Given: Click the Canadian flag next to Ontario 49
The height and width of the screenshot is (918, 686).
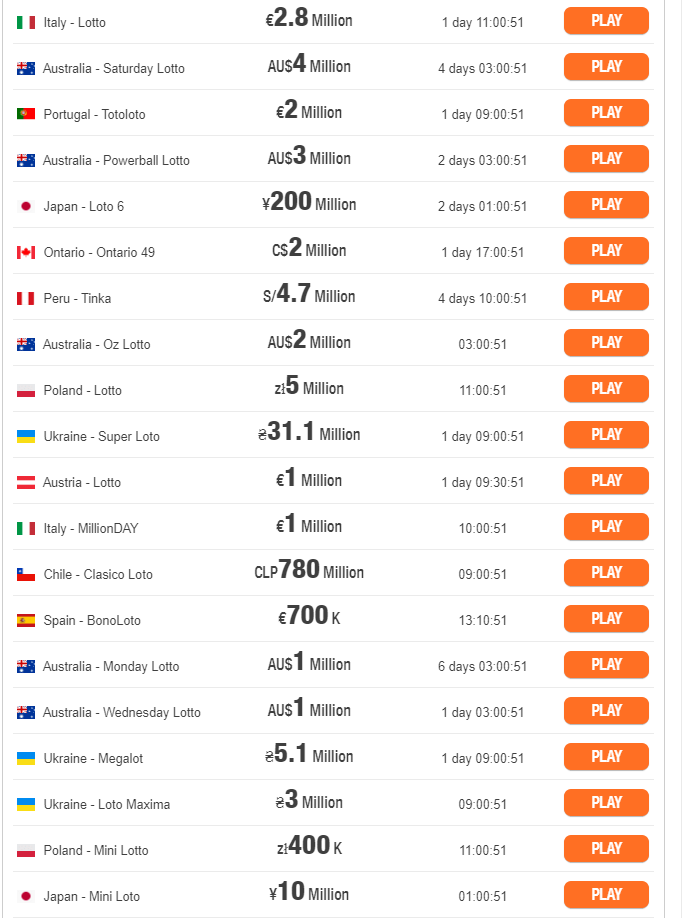Looking at the screenshot, I should click(x=26, y=252).
